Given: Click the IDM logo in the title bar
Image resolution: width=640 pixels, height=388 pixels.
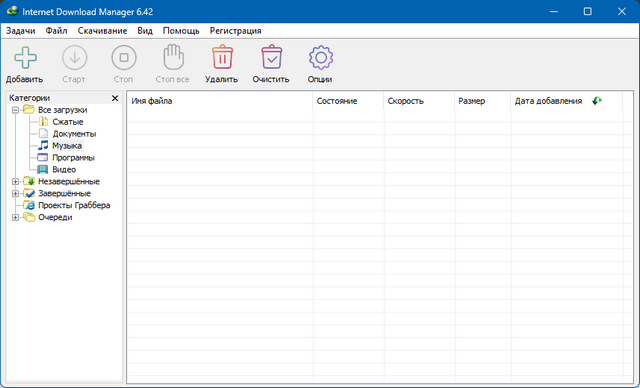Looking at the screenshot, I should [12, 11].
